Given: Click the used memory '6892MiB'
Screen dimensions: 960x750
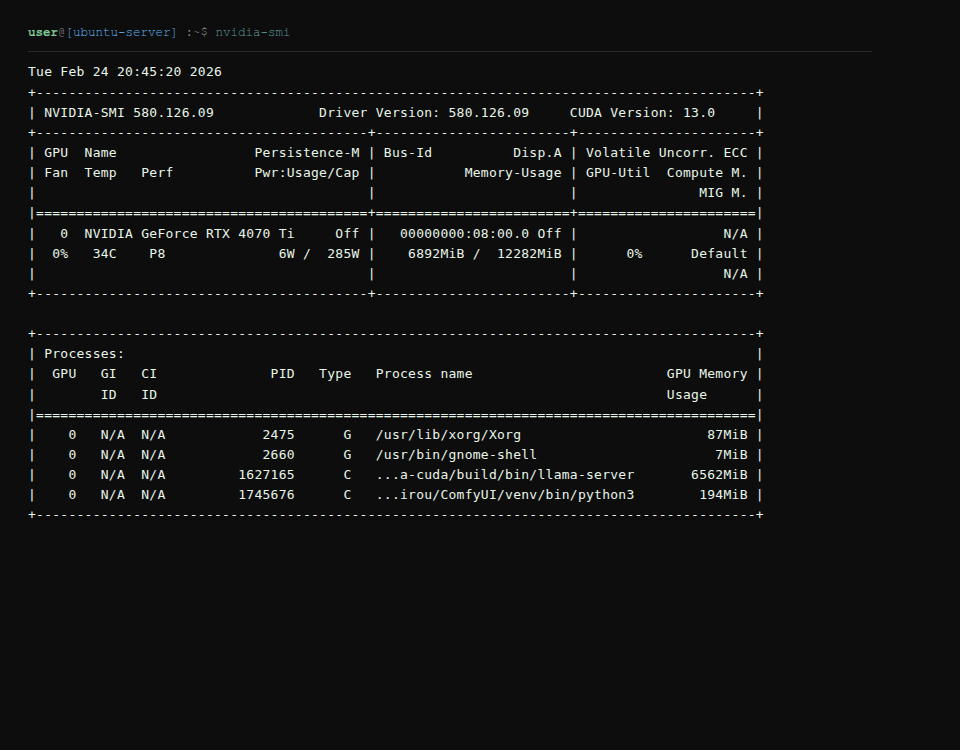Looking at the screenshot, I should [436, 253].
